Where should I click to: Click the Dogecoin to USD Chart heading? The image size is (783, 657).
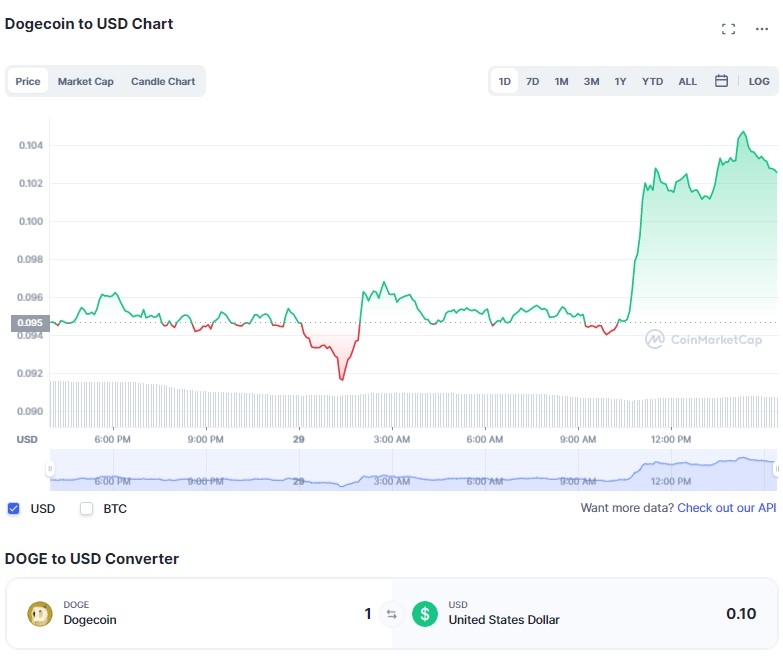(x=89, y=23)
